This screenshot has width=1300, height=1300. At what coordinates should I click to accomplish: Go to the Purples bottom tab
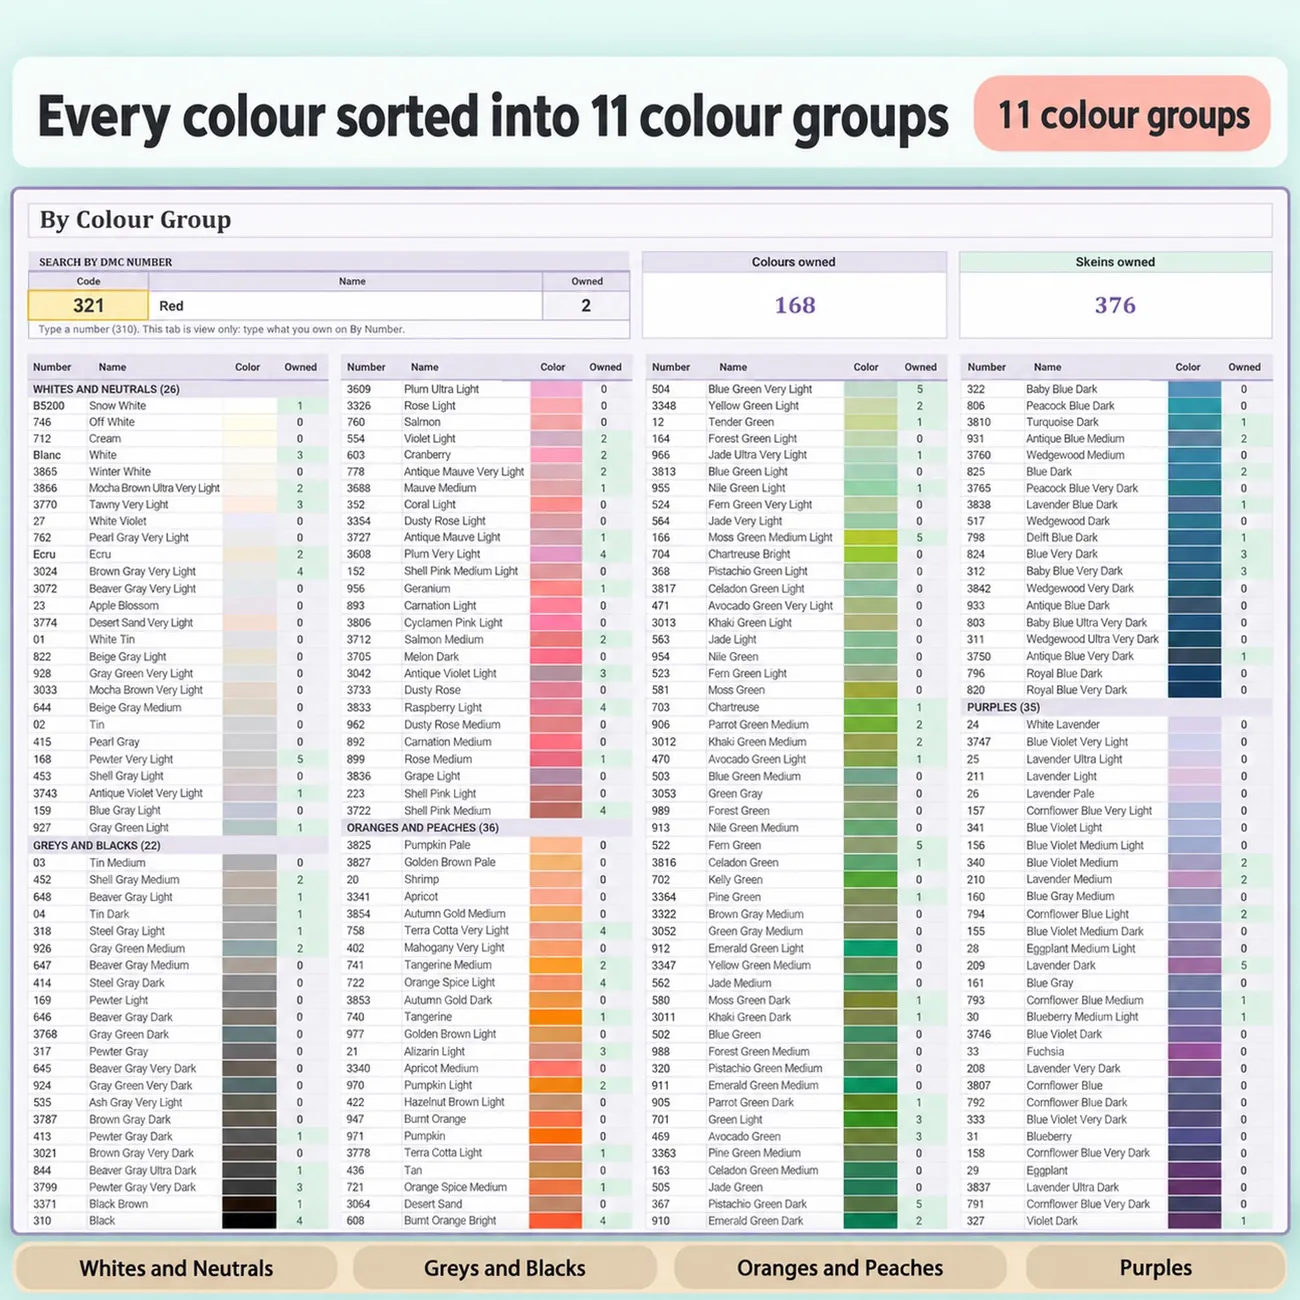coord(1155,1268)
